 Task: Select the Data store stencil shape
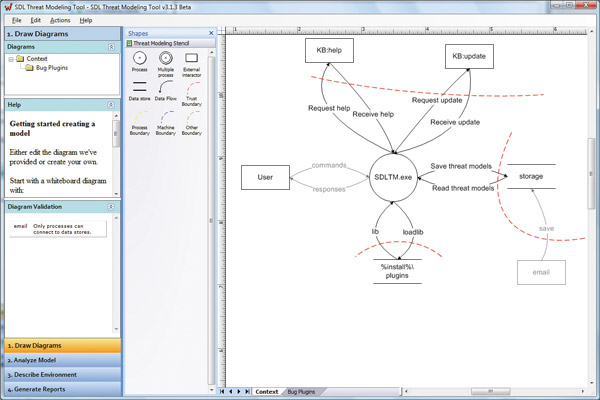[x=140, y=91]
